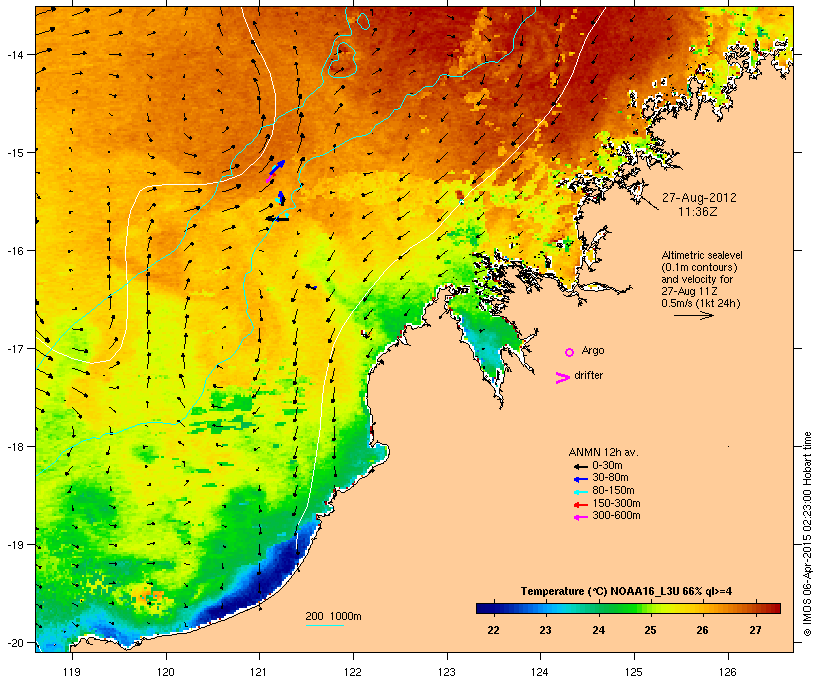
Task: Click the '(0.1m contours)' text
Action: coord(699,267)
